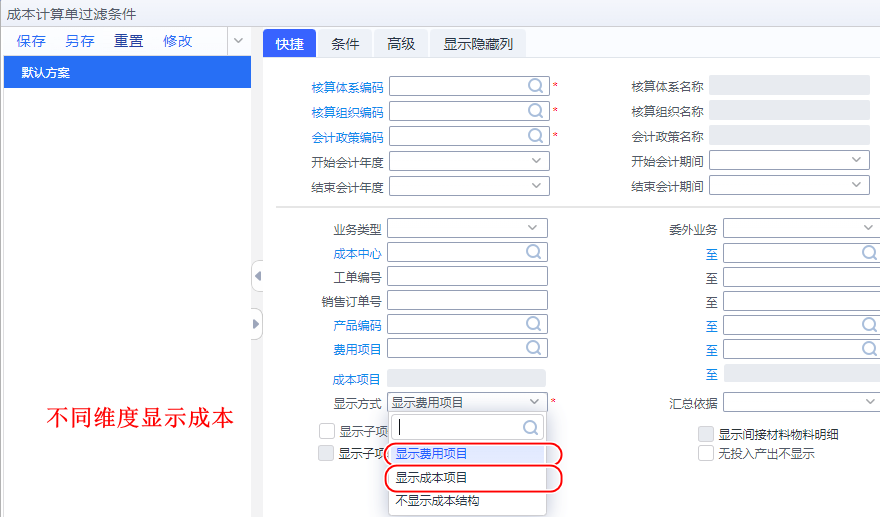Open lookup for 产品编码 field
The height and width of the screenshot is (517, 880).
tap(535, 324)
